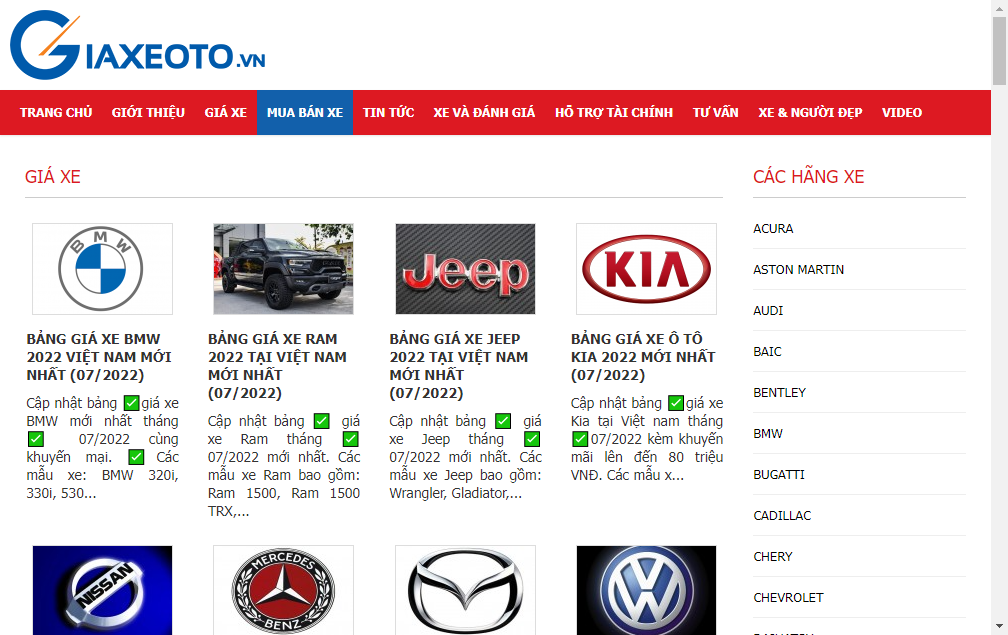Screen dimensions: 1008x635
Task: Click the 'CÁC HÃNG XE' sidebar heading
Action: click(x=809, y=177)
